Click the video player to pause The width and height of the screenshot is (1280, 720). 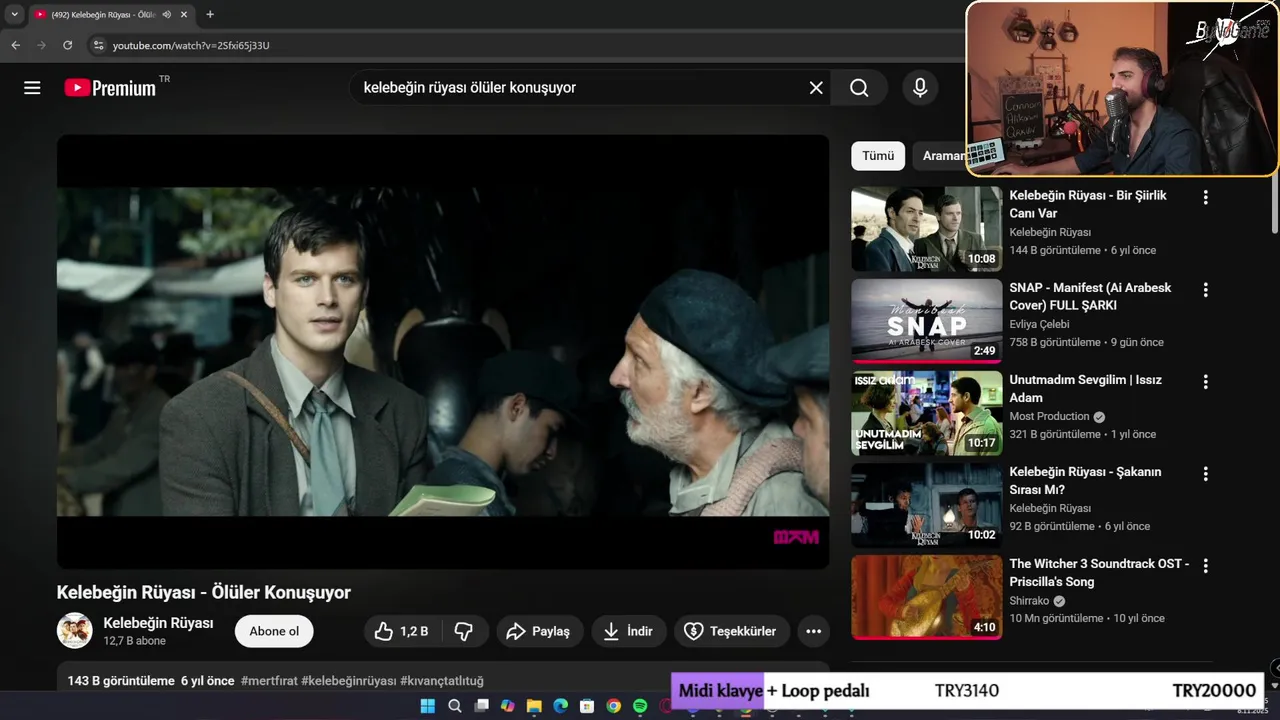click(x=443, y=352)
